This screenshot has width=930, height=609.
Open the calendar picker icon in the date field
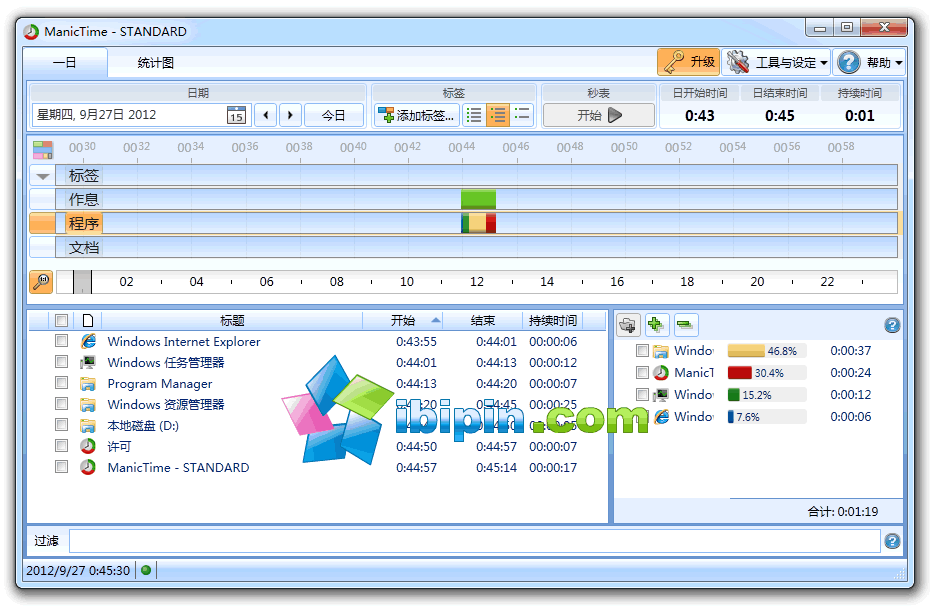click(x=236, y=115)
